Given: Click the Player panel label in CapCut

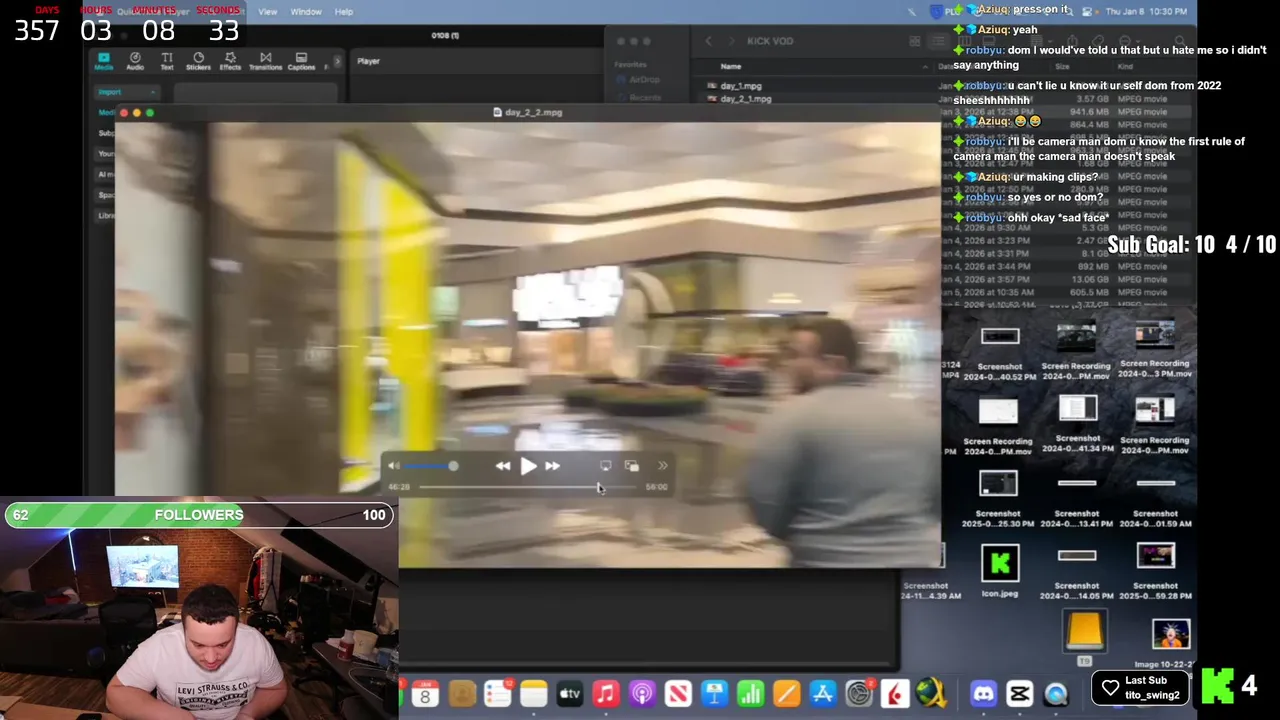Looking at the screenshot, I should [369, 61].
